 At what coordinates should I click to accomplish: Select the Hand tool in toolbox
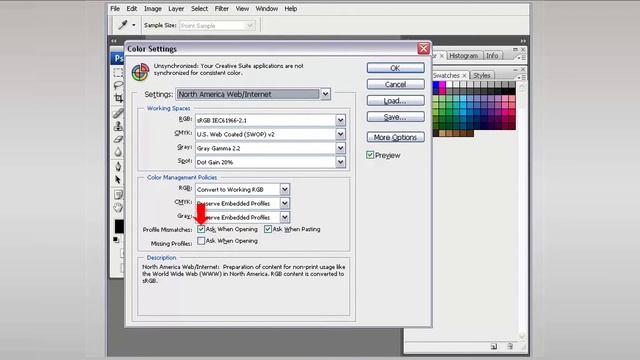(118, 207)
